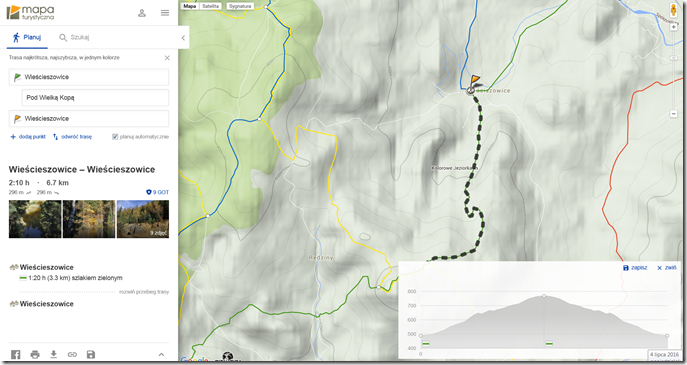Viewport: 687px width, 365px height.
Task: Open the second autumn trees thumbnail
Action: (89, 219)
